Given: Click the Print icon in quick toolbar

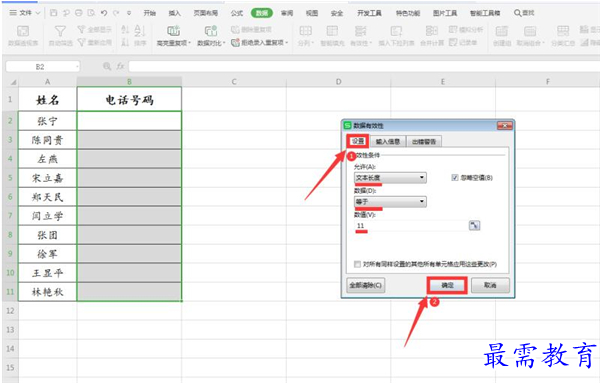Looking at the screenshot, I should [x=79, y=13].
